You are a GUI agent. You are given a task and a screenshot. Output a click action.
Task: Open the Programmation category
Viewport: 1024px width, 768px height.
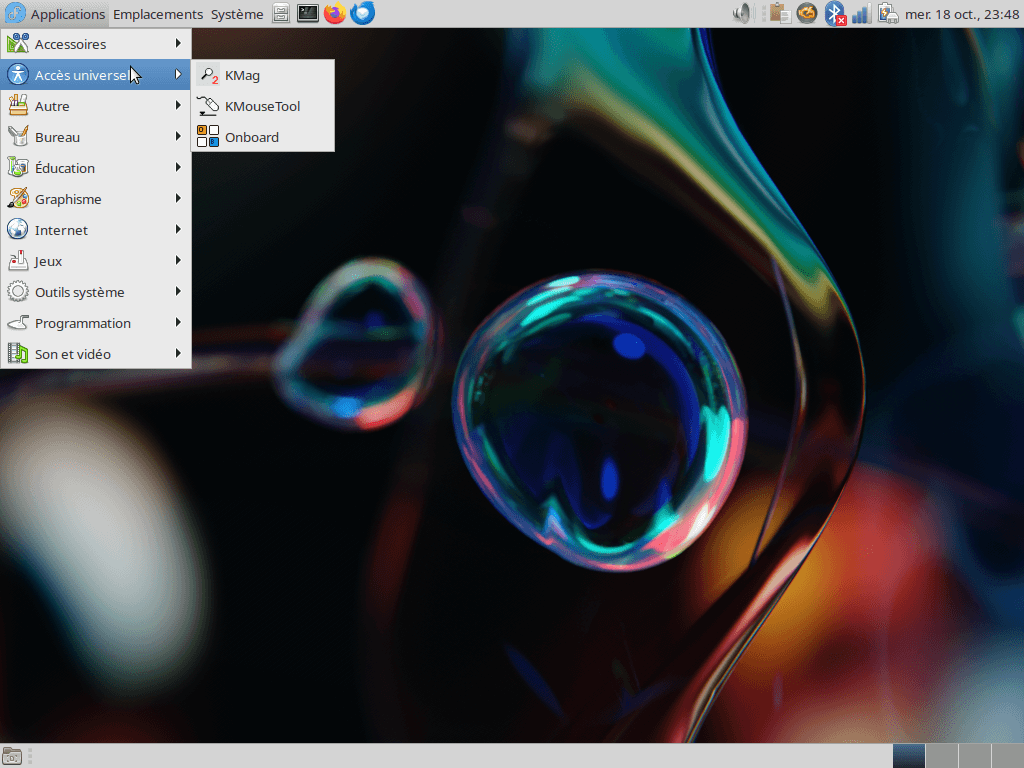96,323
